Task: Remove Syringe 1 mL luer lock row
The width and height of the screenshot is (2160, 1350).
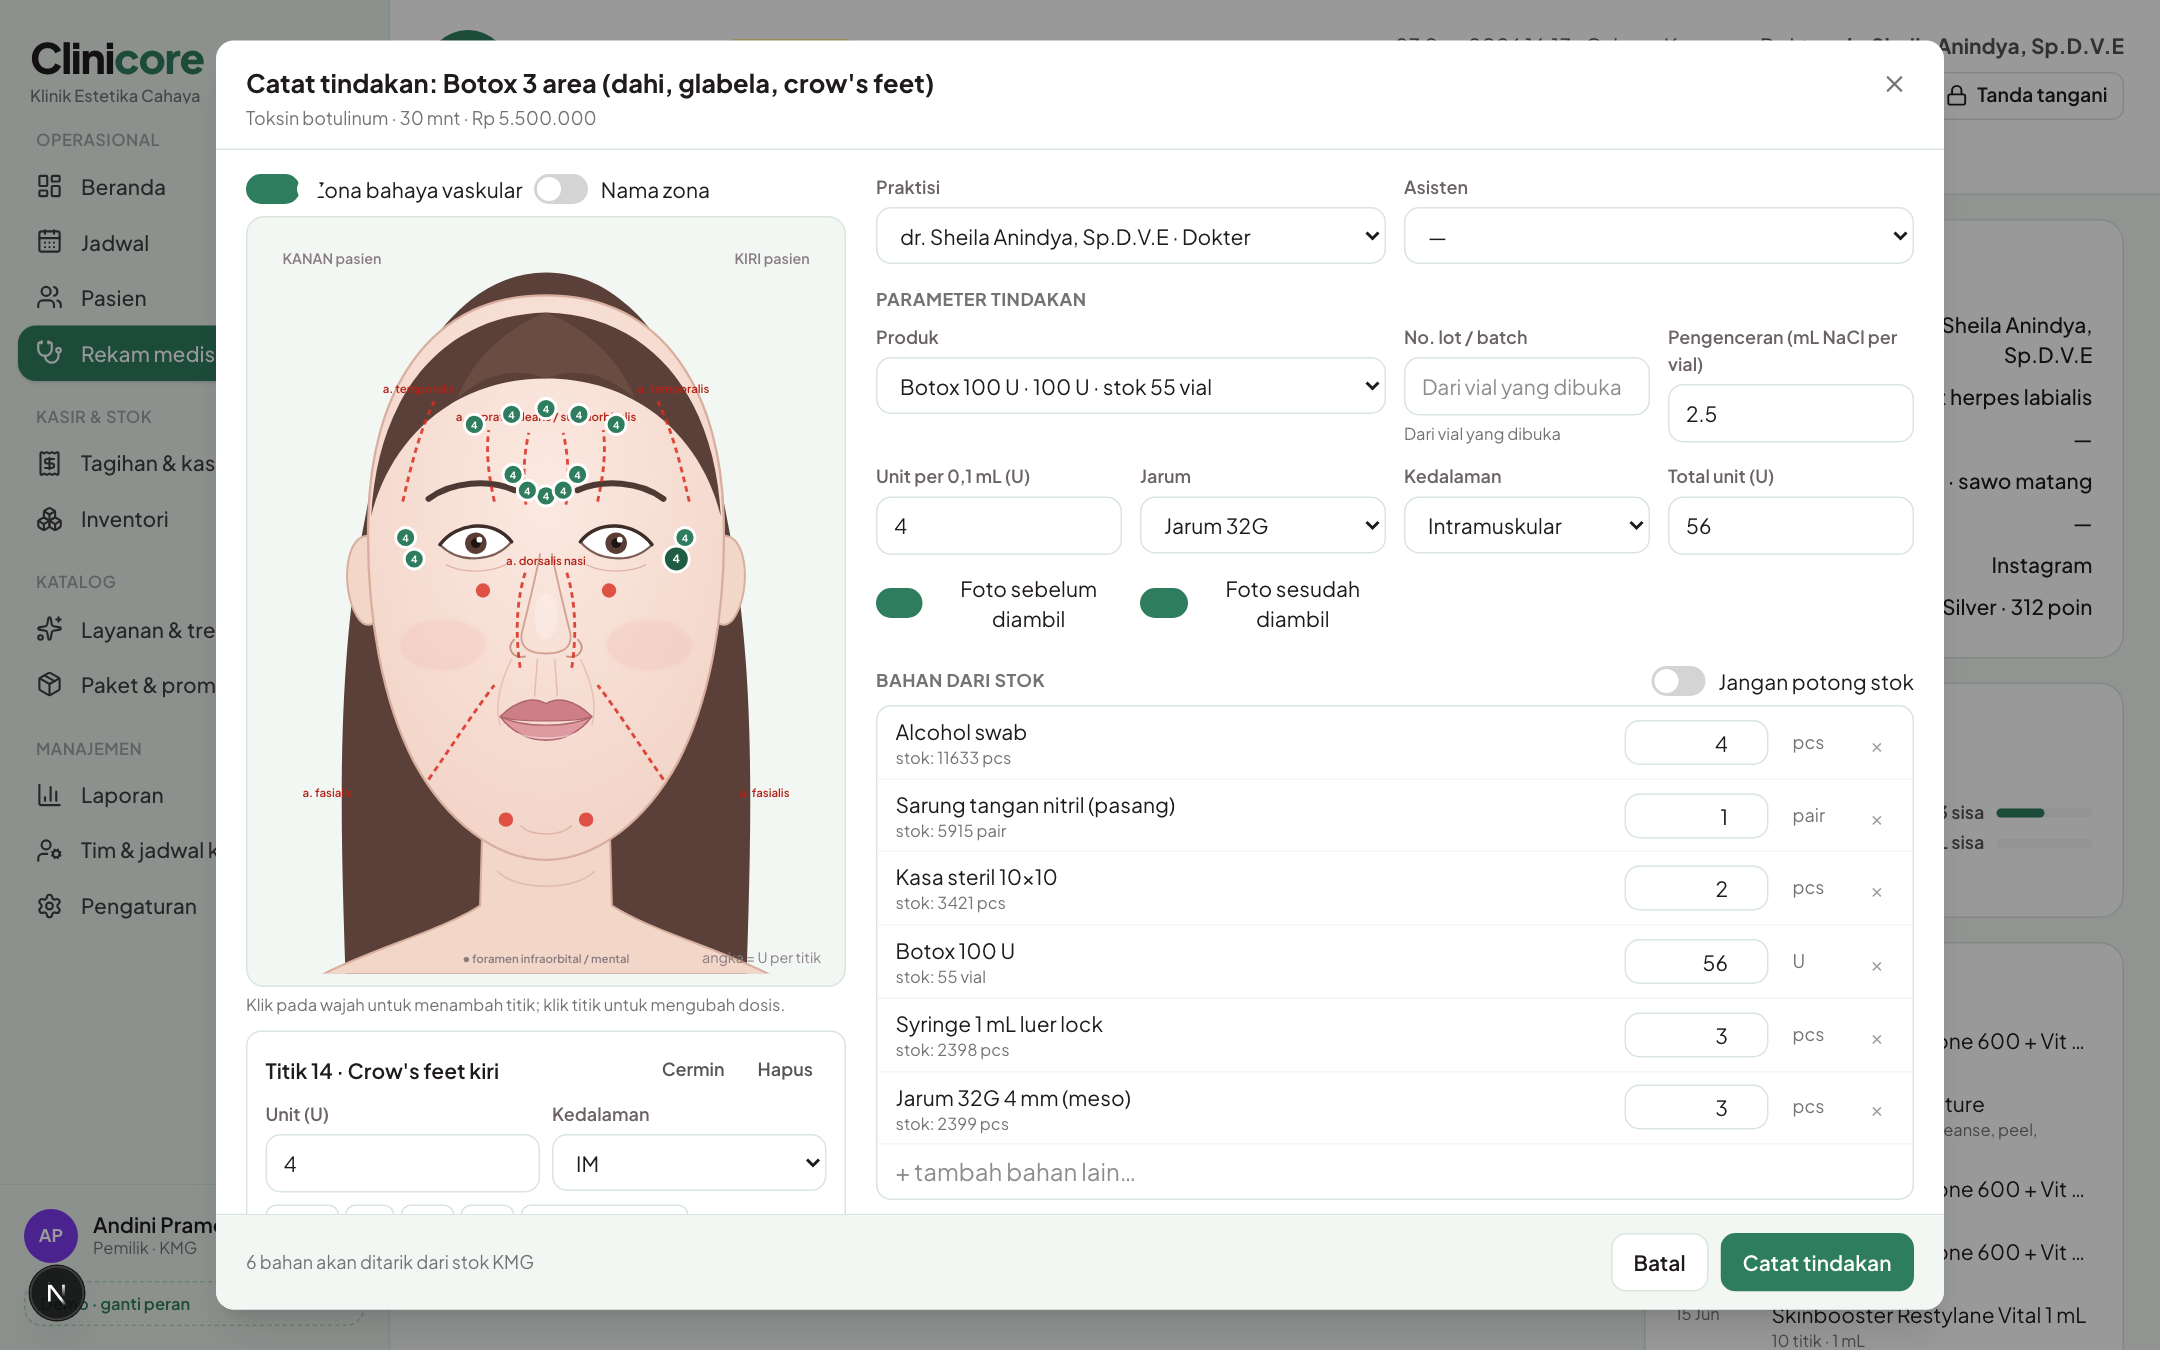Action: point(1877,1039)
